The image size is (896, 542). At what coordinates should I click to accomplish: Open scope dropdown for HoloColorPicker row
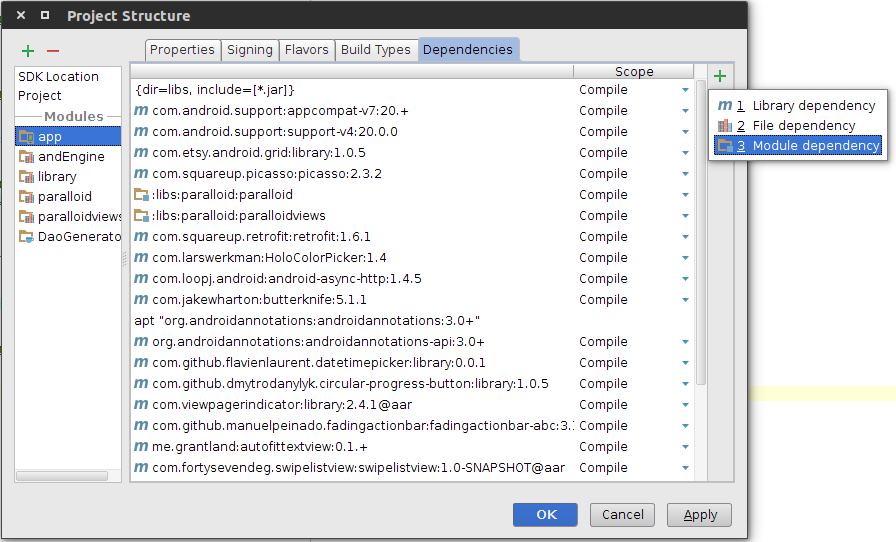click(685, 258)
